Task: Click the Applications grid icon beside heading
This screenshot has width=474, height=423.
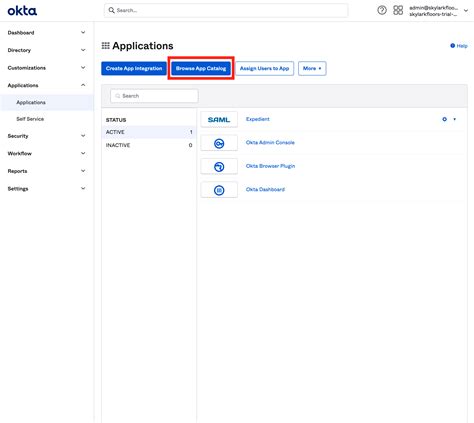Action: tap(106, 46)
